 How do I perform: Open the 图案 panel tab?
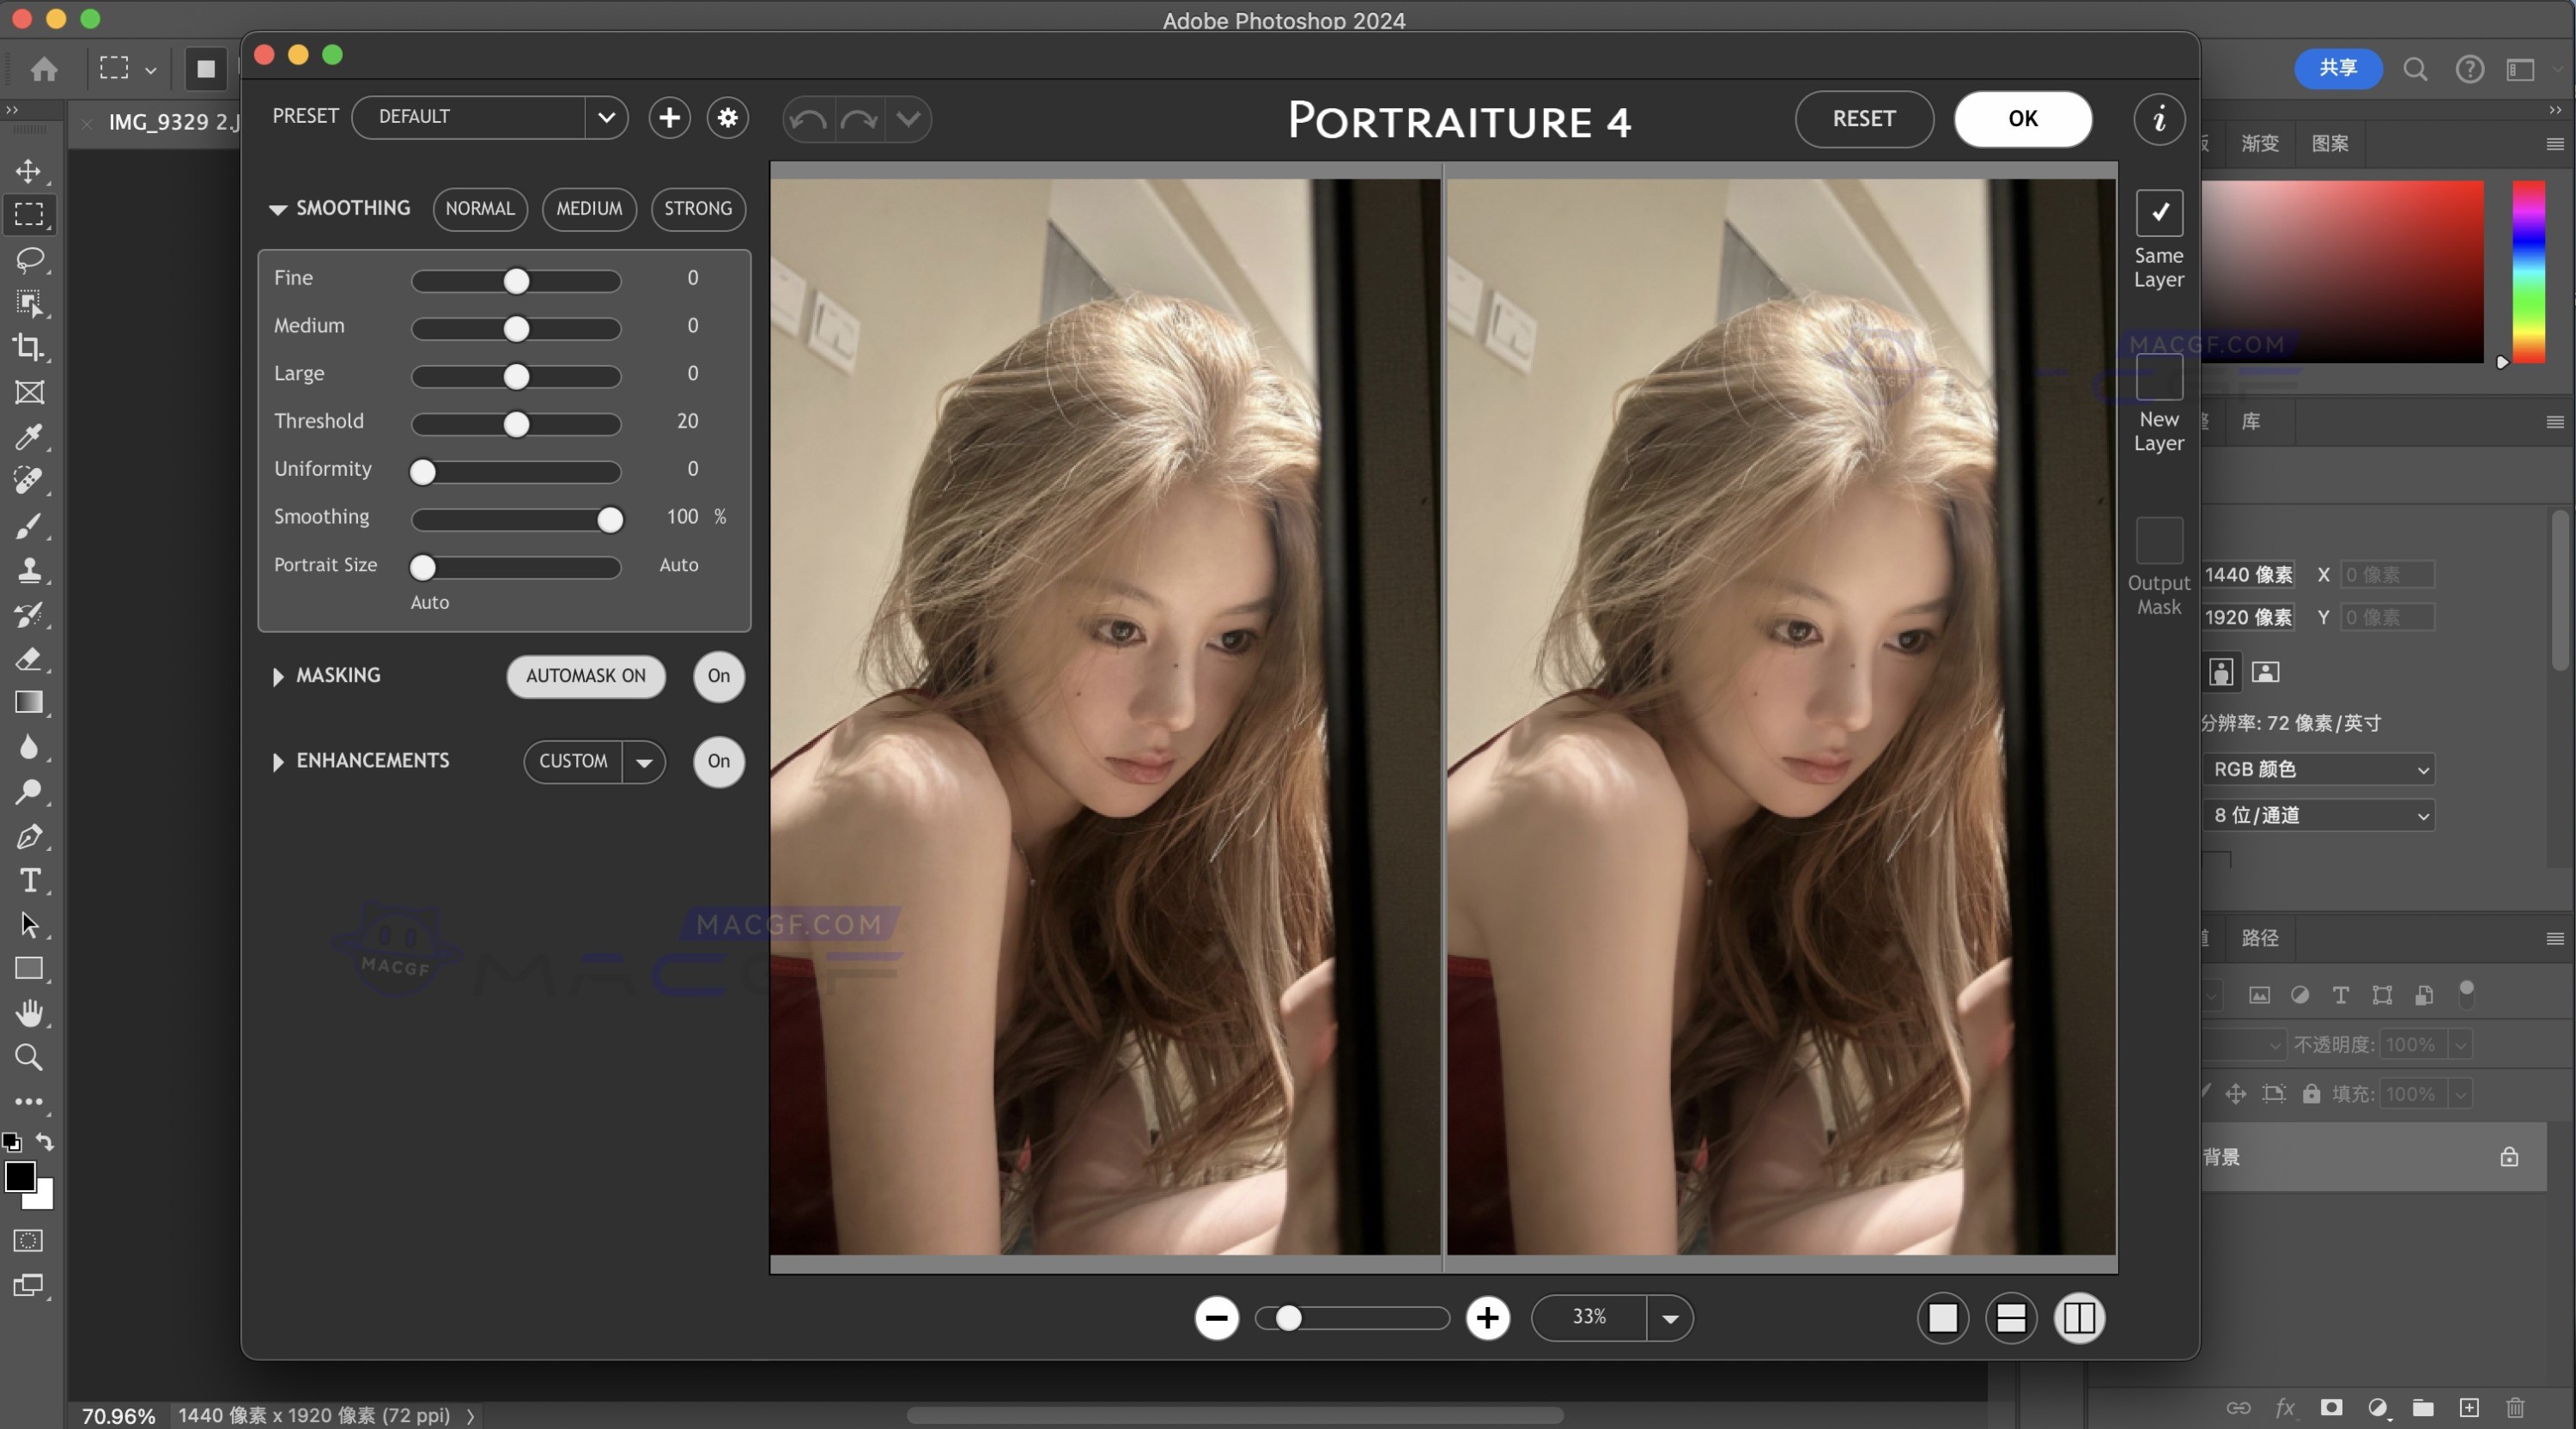(2331, 143)
